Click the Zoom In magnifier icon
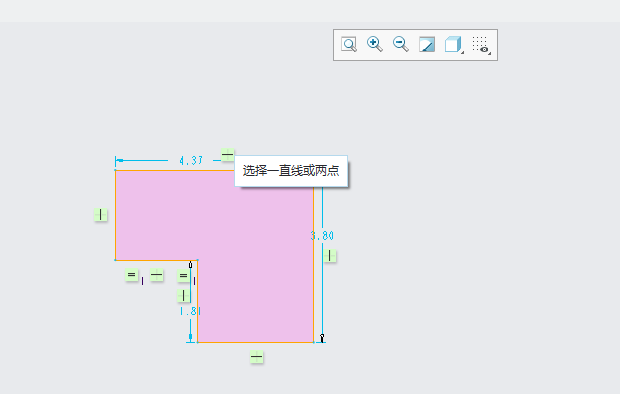Viewport: 620px width, 394px height. [374, 44]
